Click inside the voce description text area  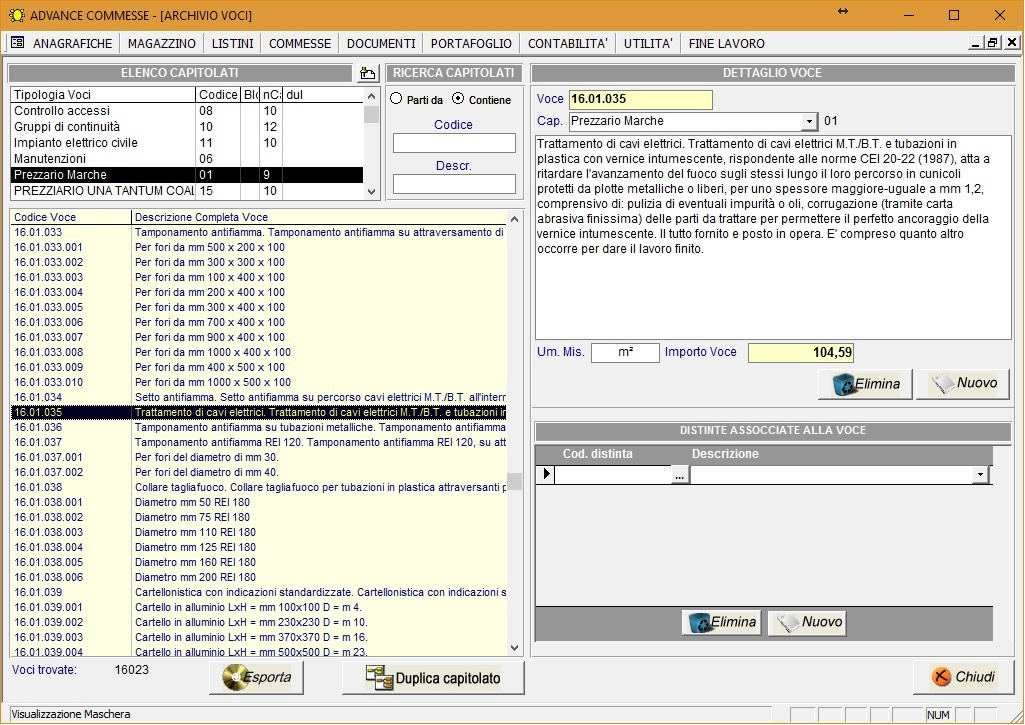pos(773,237)
